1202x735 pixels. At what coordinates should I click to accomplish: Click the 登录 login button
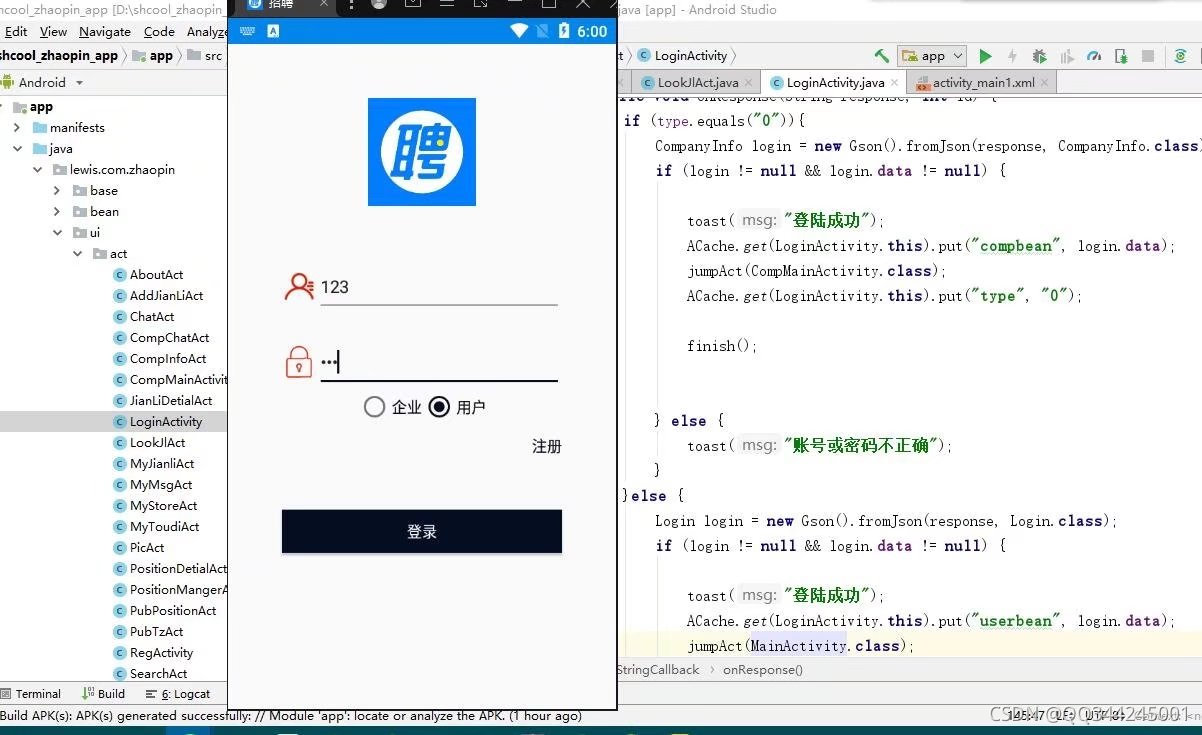tap(422, 531)
